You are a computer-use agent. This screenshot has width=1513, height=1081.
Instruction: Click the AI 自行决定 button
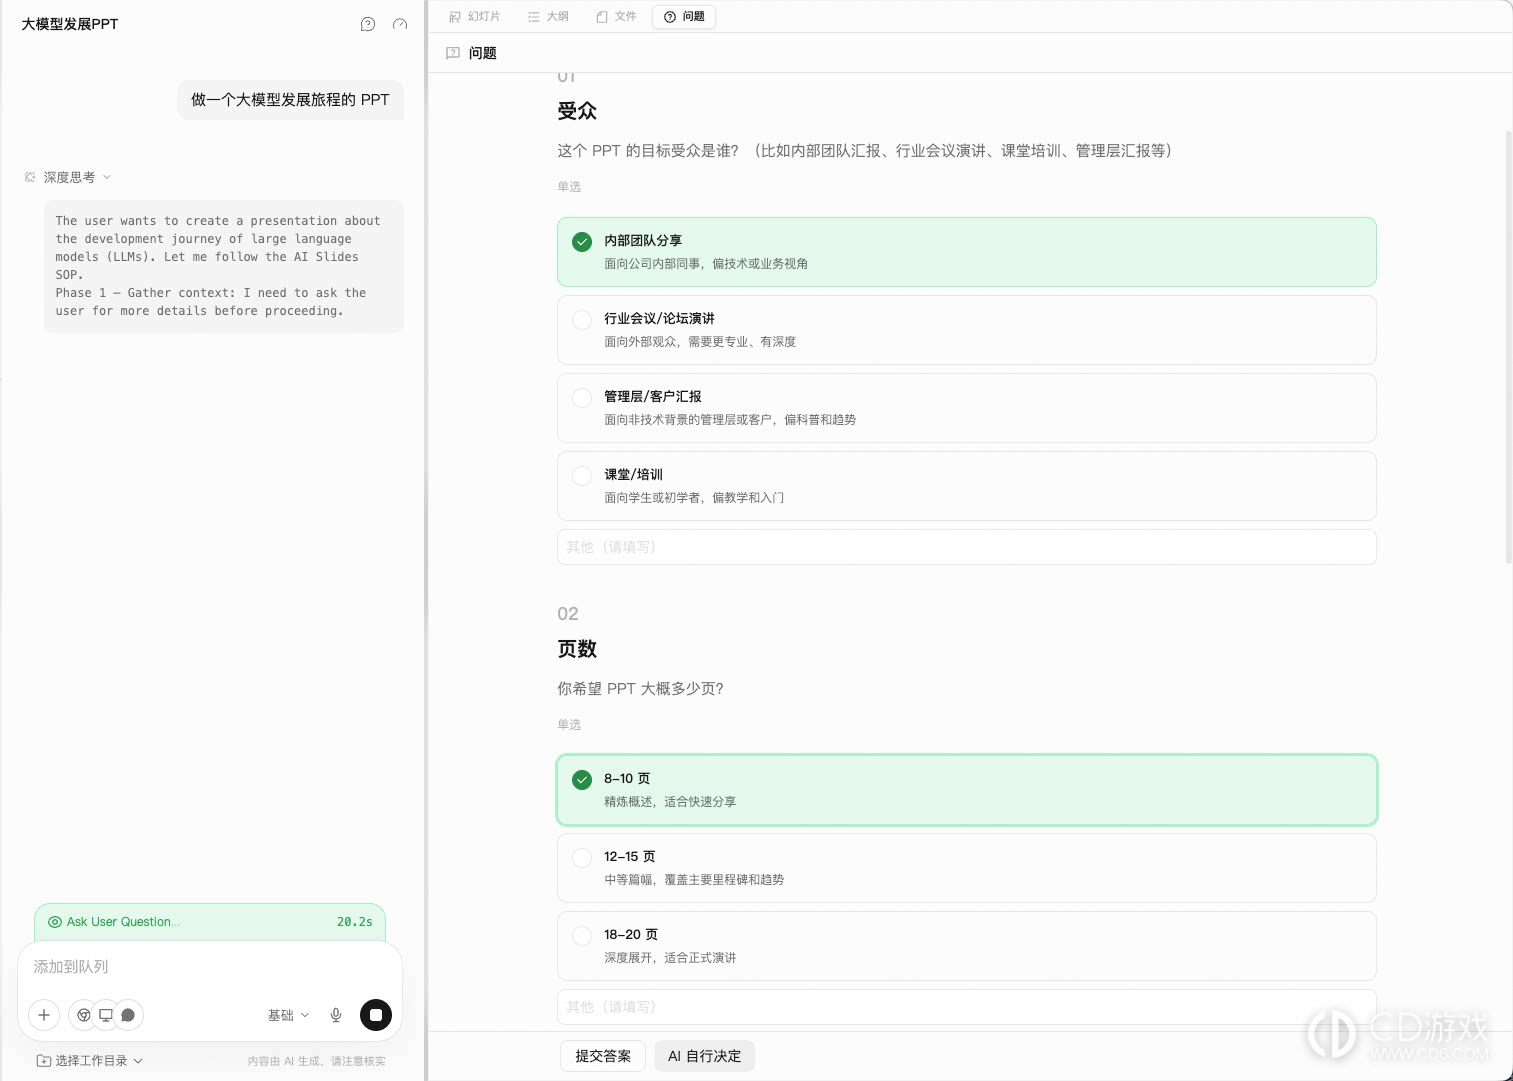click(705, 1056)
